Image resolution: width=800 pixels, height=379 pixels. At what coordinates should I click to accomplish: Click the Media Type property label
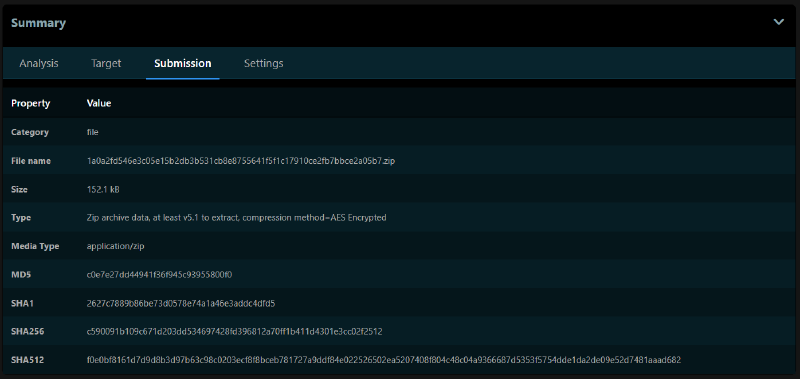pyautogui.click(x=35, y=246)
